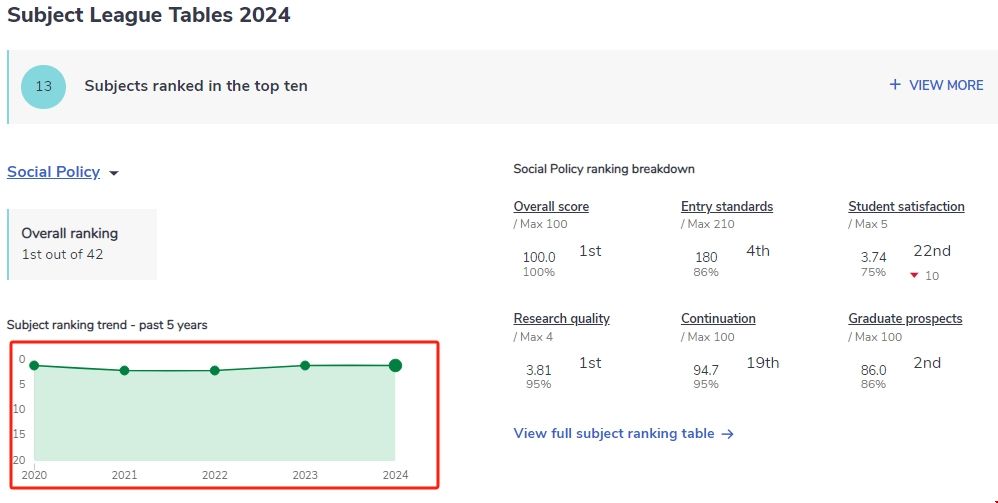This screenshot has width=998, height=503.
Task: Click the red down arrow under Student satisfaction
Action: pyautogui.click(x=914, y=276)
